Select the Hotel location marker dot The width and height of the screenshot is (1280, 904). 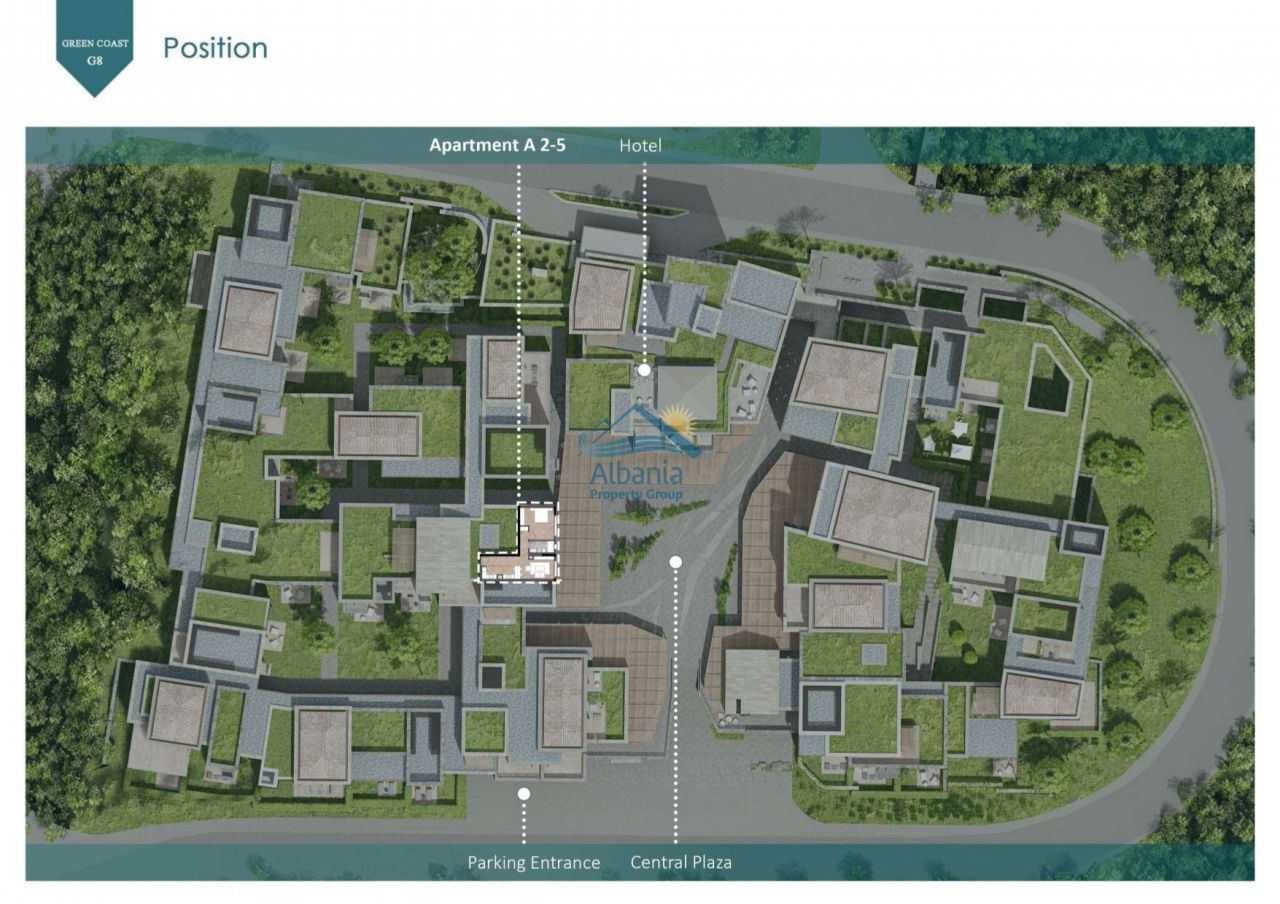click(x=644, y=370)
